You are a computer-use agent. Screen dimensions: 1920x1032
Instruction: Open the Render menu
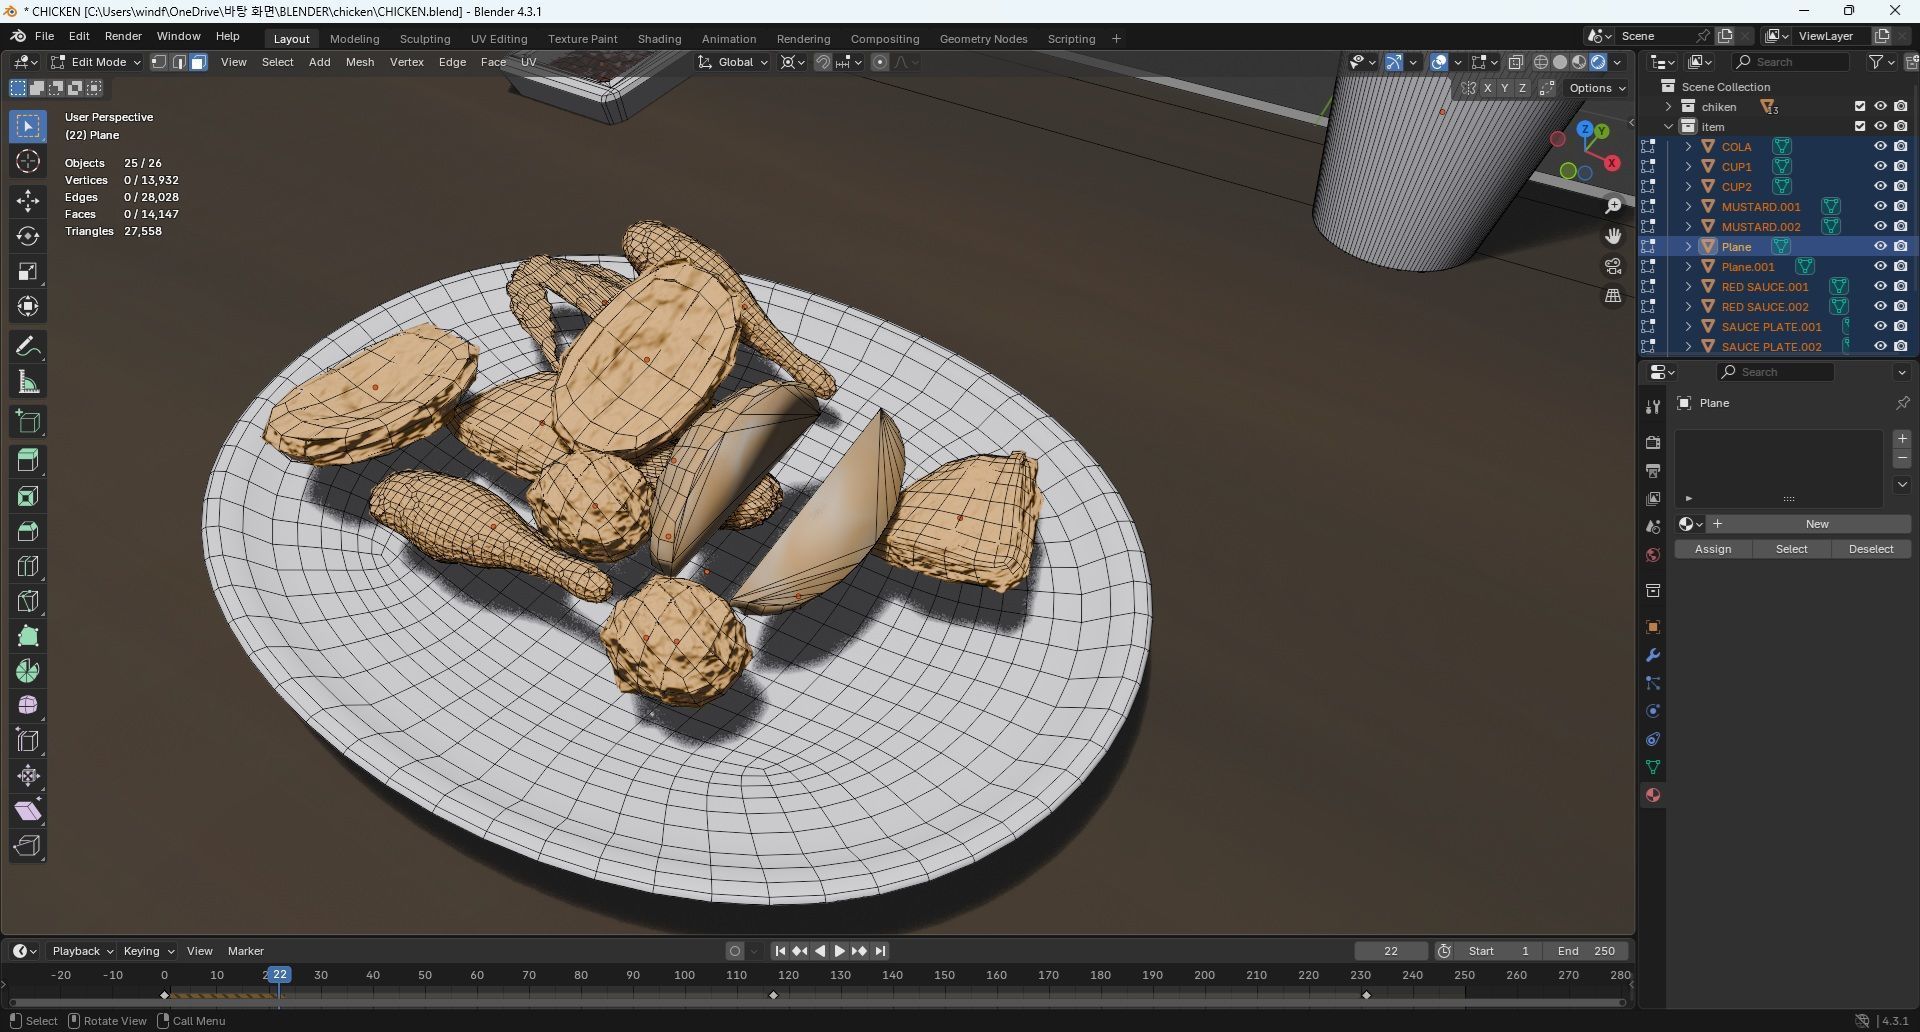(123, 36)
